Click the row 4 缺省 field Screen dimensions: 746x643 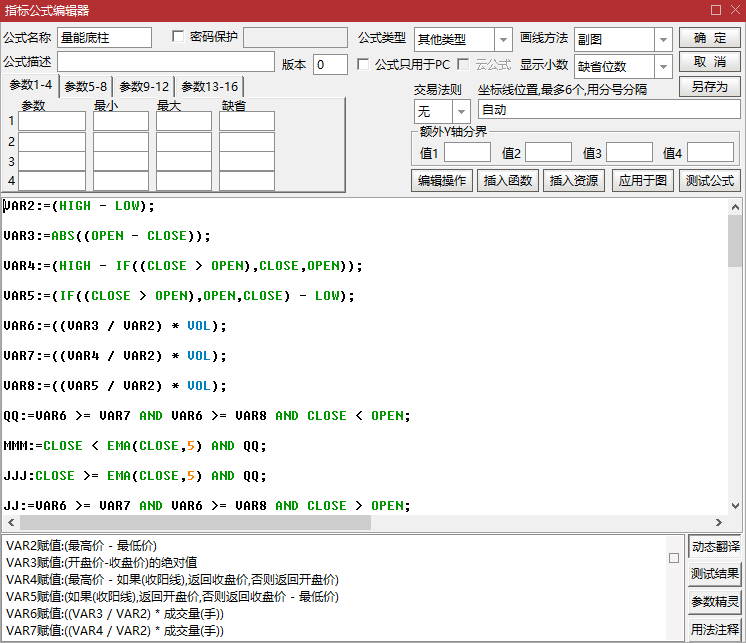point(246,181)
